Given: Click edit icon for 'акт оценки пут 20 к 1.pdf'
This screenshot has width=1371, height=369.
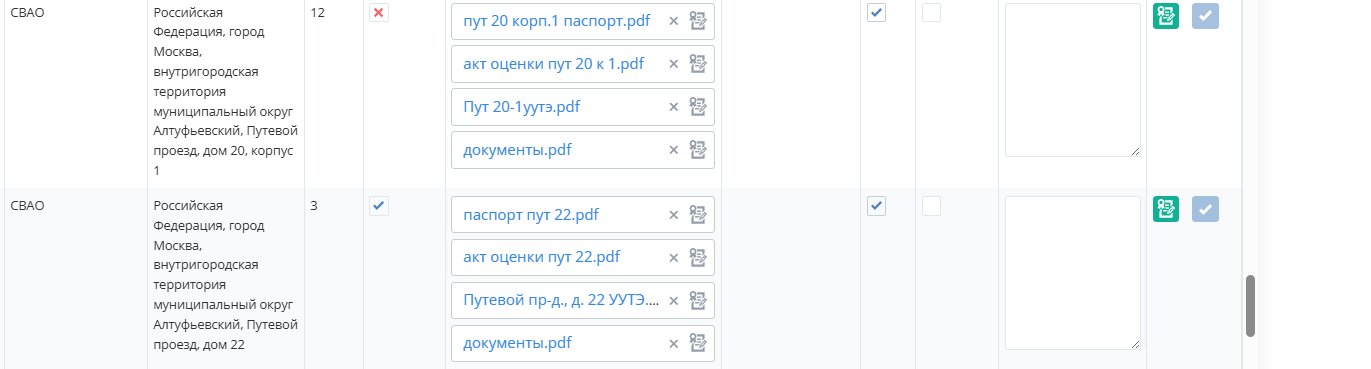Looking at the screenshot, I should click(698, 64).
